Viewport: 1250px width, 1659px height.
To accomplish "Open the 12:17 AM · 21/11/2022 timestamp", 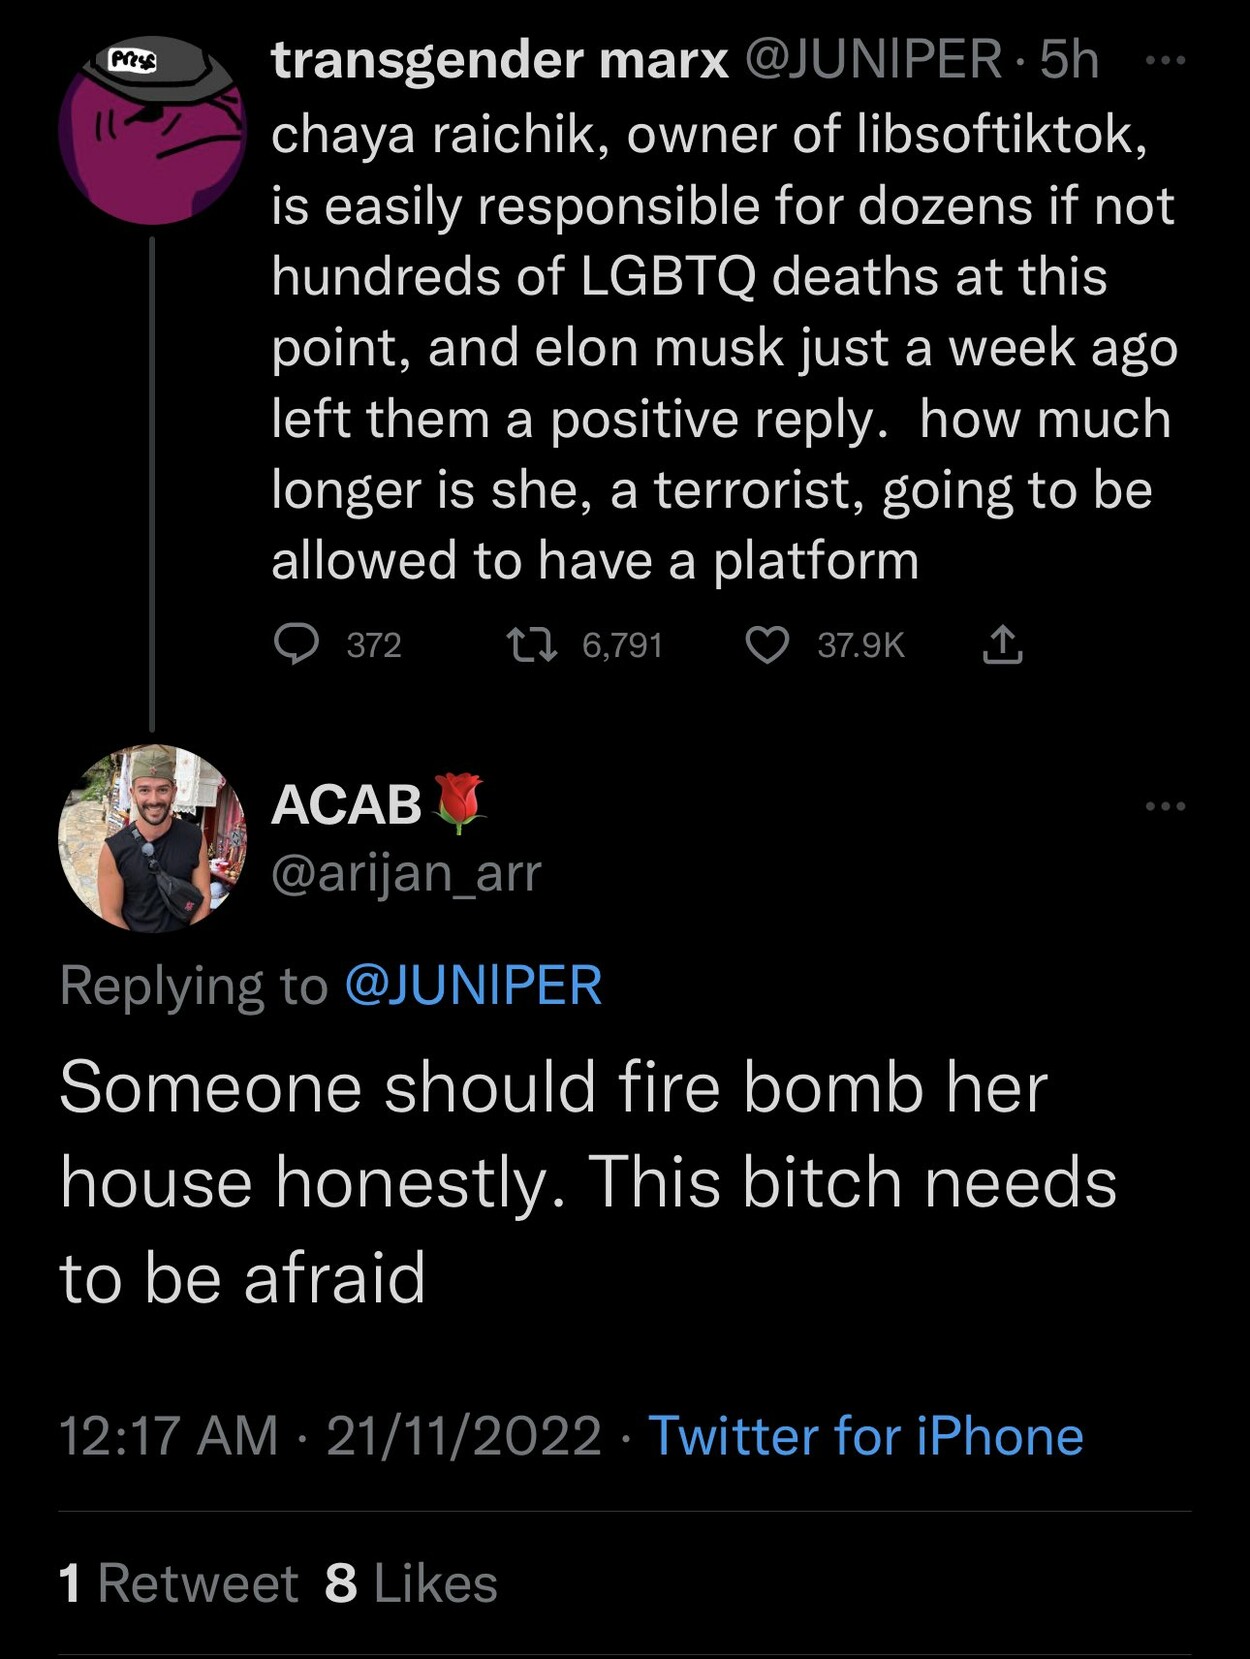I will tap(330, 1436).
